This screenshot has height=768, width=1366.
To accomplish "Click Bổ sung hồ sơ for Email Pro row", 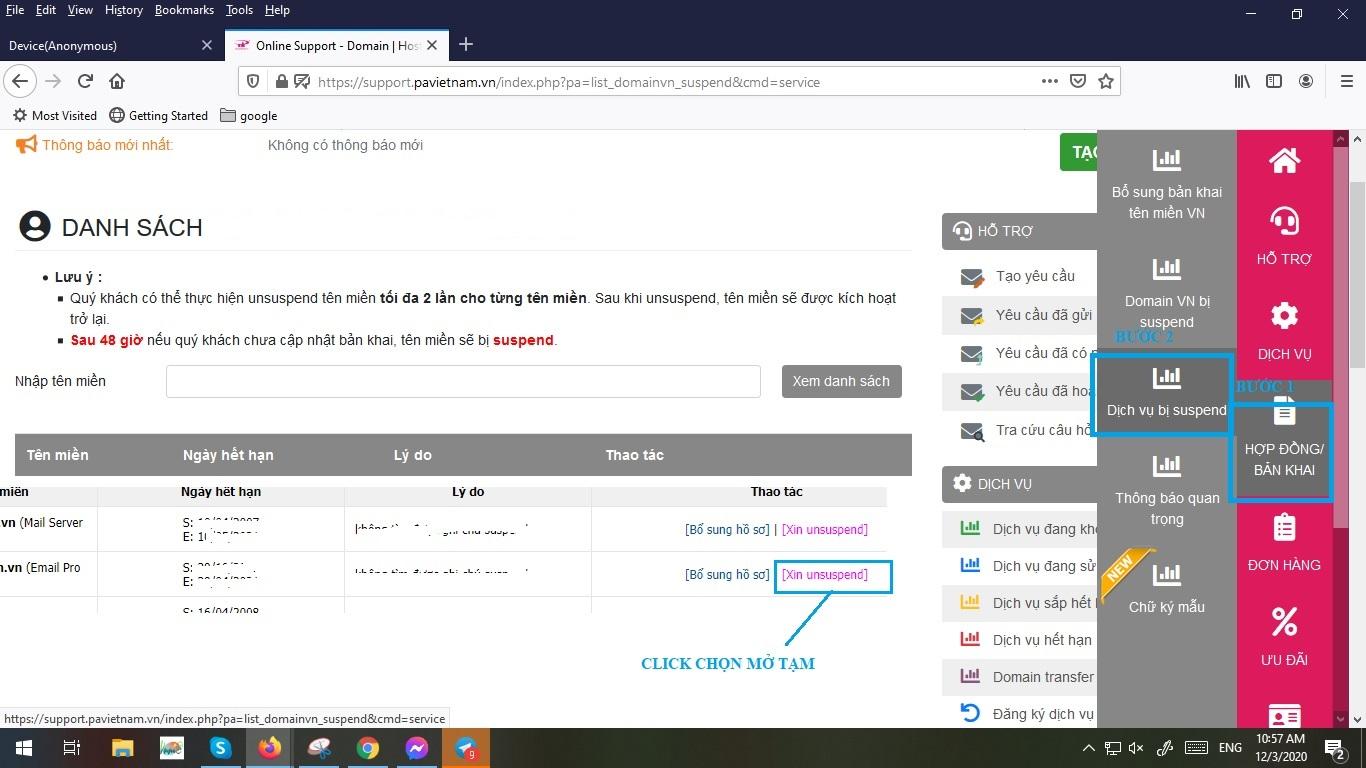I will (727, 575).
